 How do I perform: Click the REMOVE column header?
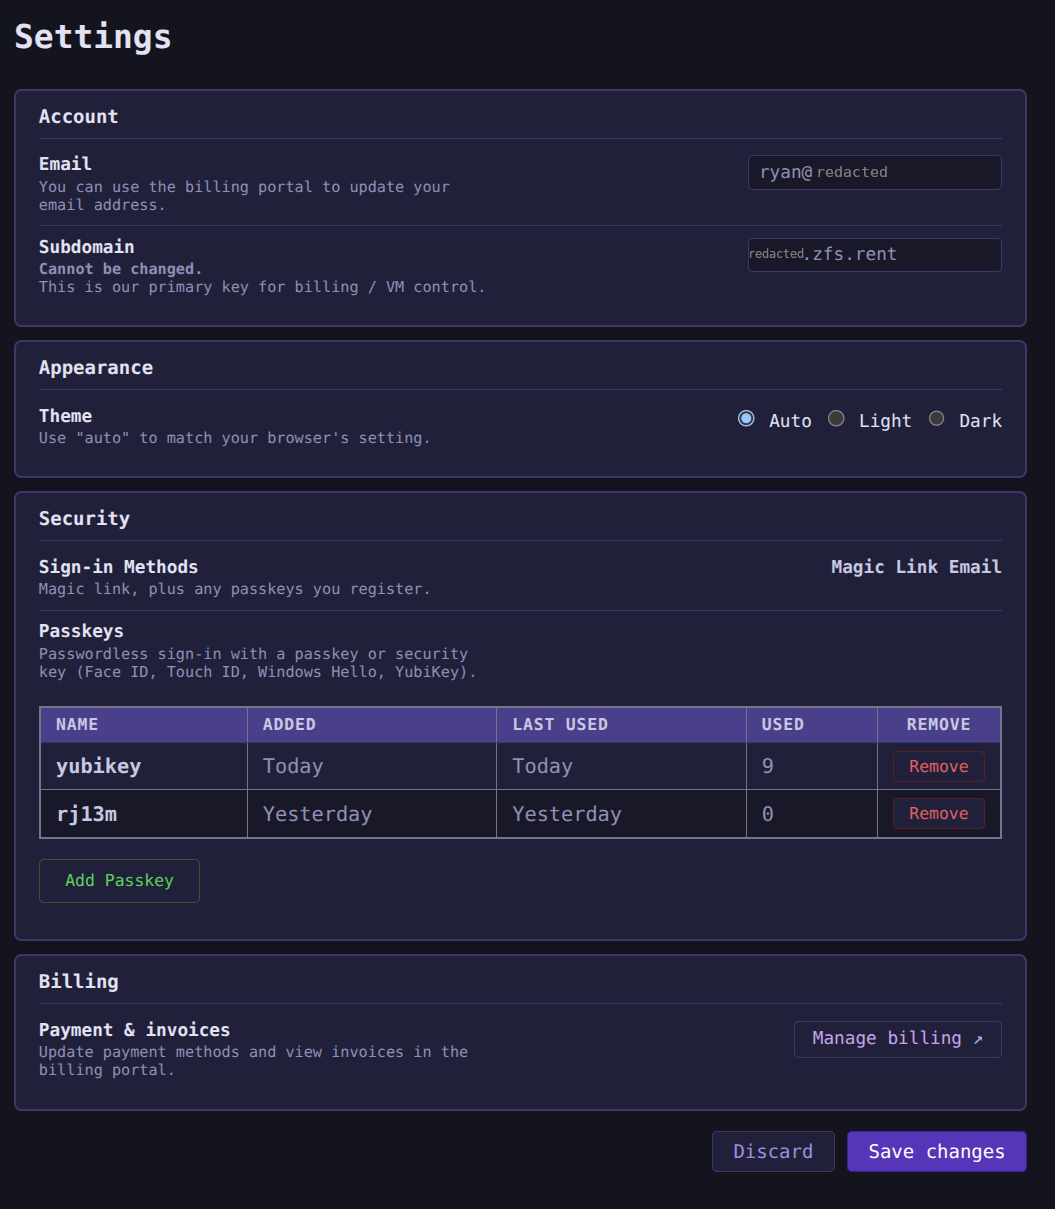pos(939,725)
